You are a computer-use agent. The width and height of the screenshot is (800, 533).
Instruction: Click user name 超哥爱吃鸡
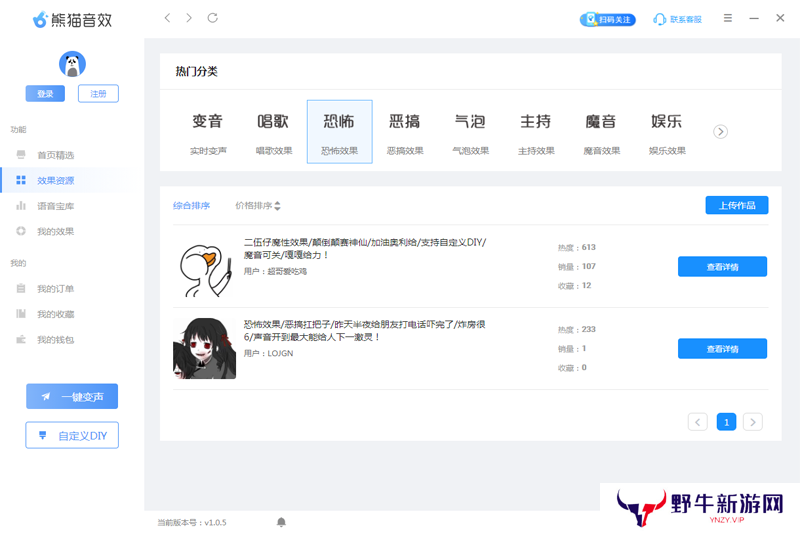pos(287,271)
